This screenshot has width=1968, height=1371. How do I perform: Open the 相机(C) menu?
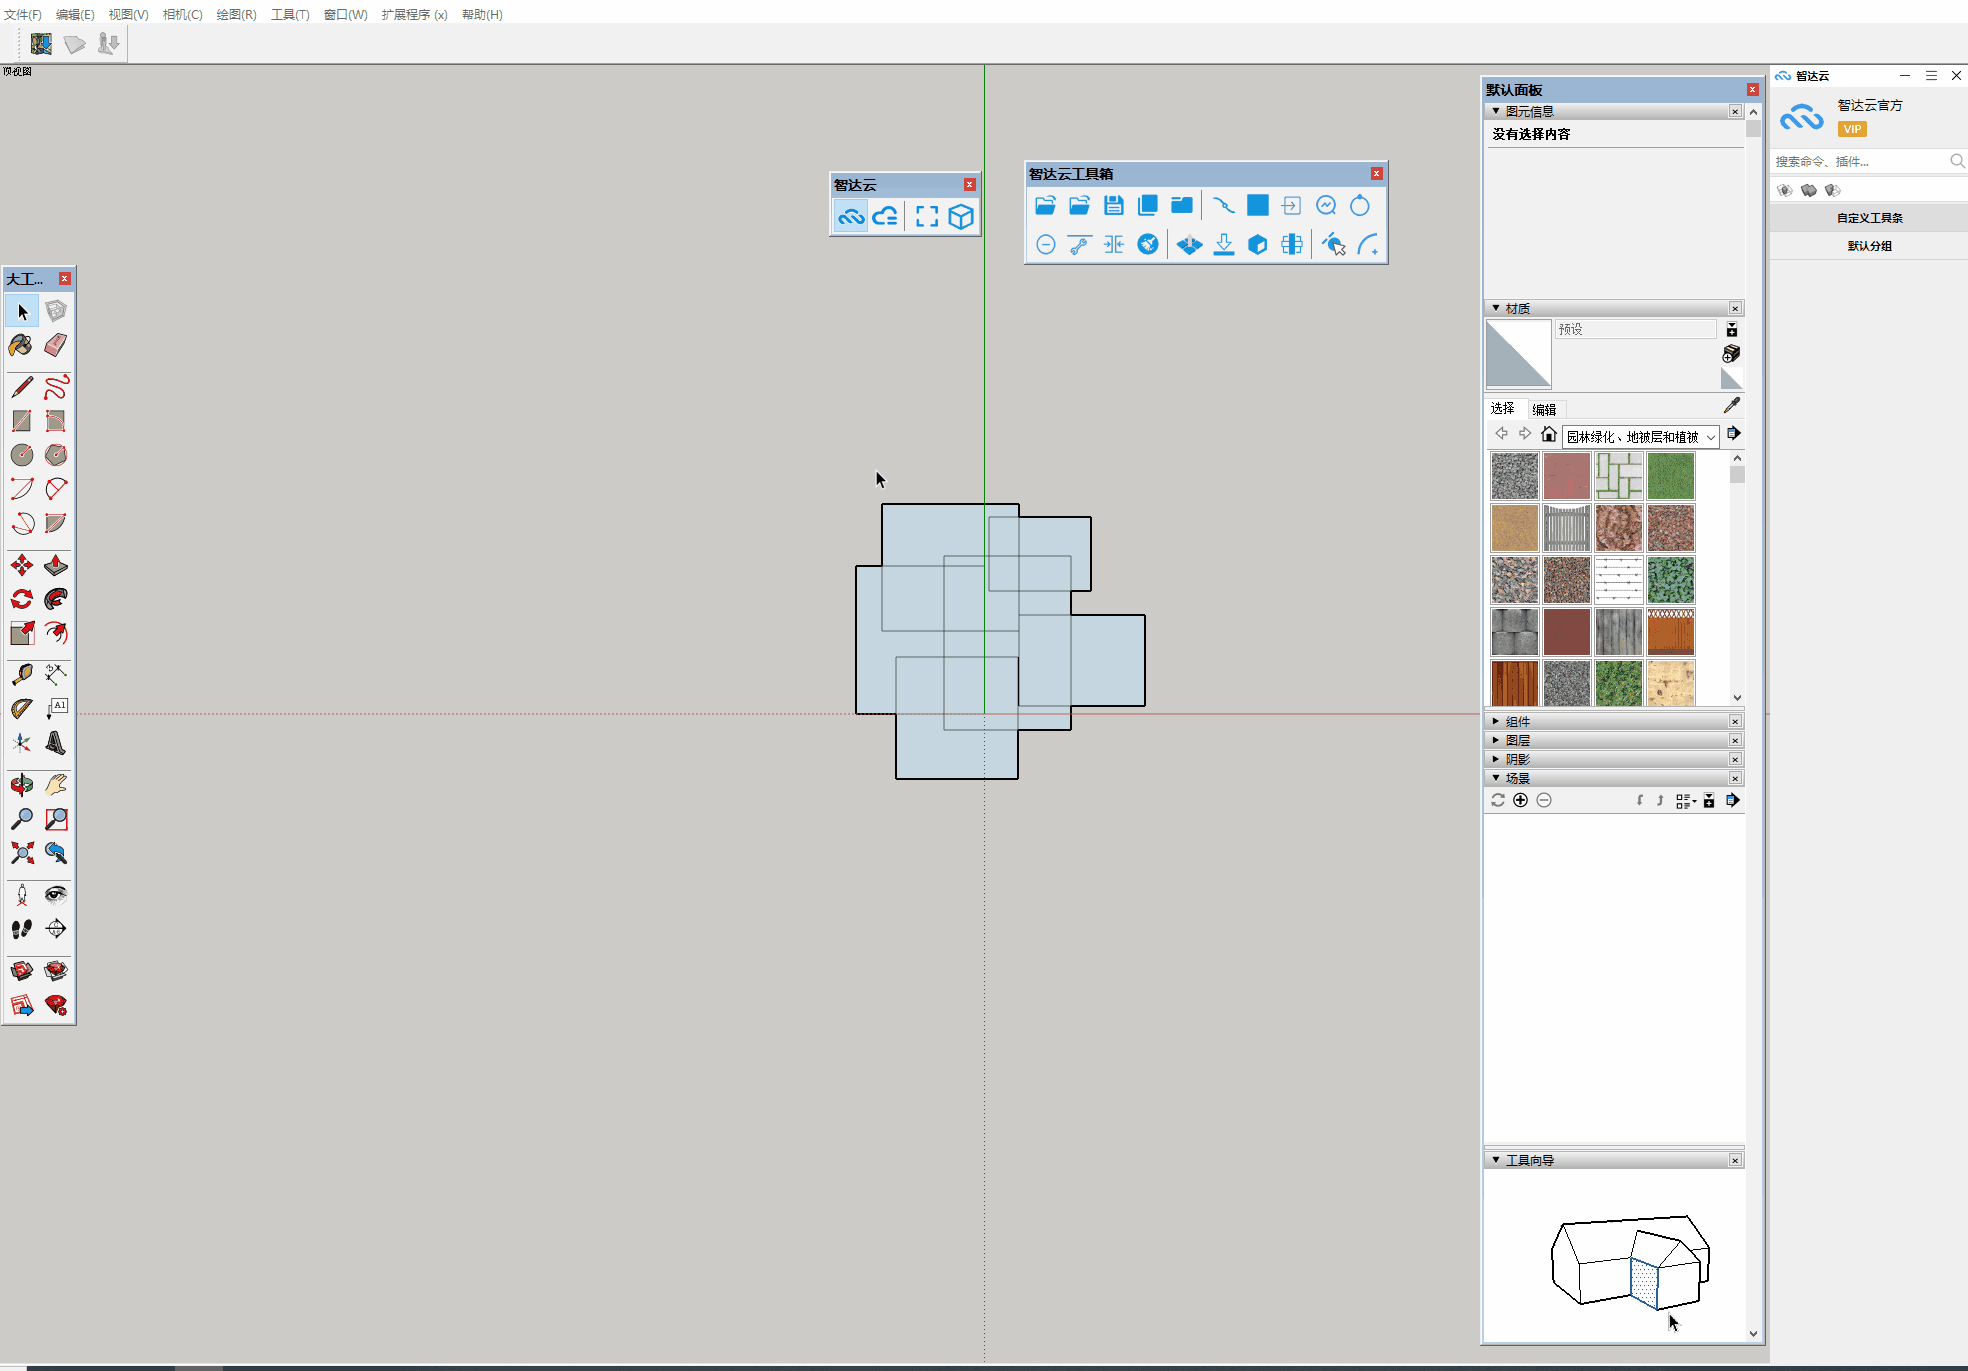tap(182, 14)
